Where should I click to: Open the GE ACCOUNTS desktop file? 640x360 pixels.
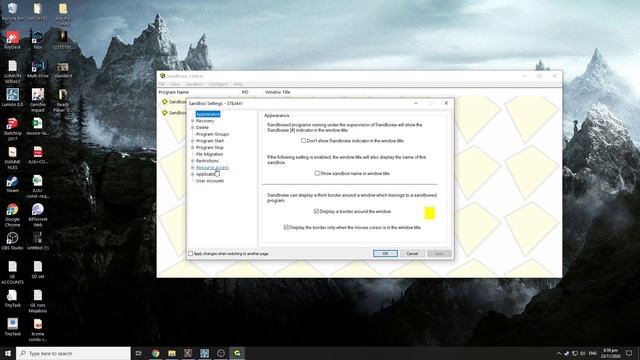pyautogui.click(x=12, y=272)
